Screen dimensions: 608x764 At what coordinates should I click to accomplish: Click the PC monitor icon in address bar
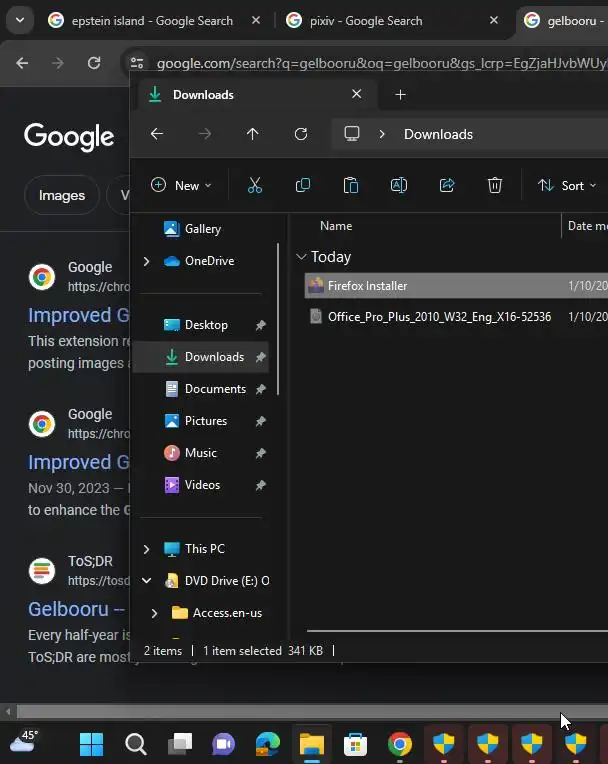(351, 134)
